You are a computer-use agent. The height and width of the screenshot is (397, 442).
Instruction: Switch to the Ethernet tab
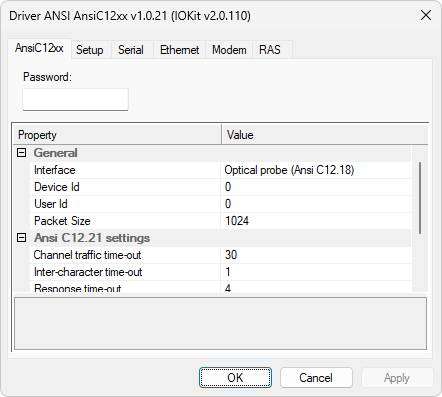(179, 50)
